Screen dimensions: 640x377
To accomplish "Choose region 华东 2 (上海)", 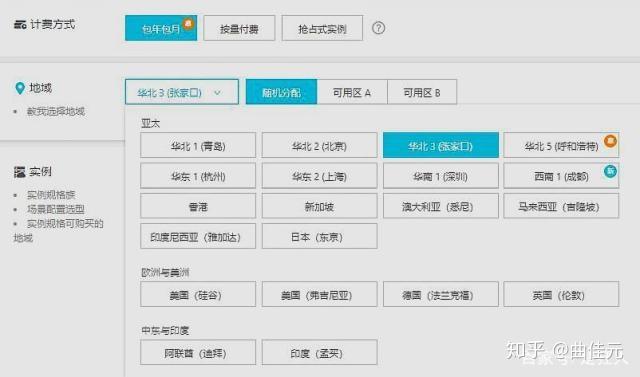I will click(319, 176).
